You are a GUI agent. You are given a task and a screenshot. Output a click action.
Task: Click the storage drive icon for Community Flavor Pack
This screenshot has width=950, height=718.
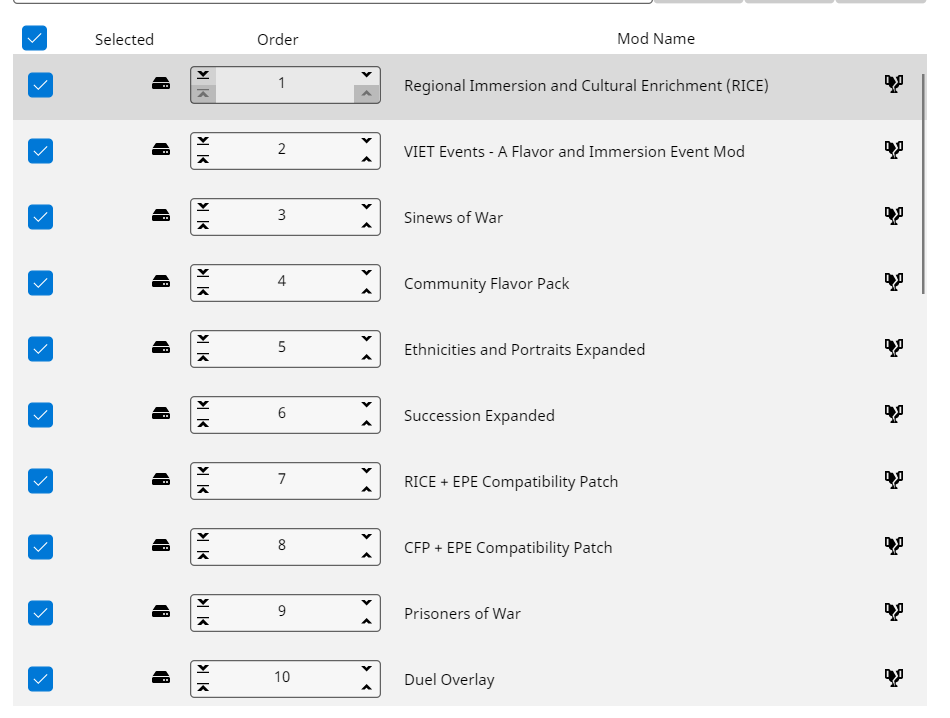[x=161, y=282]
